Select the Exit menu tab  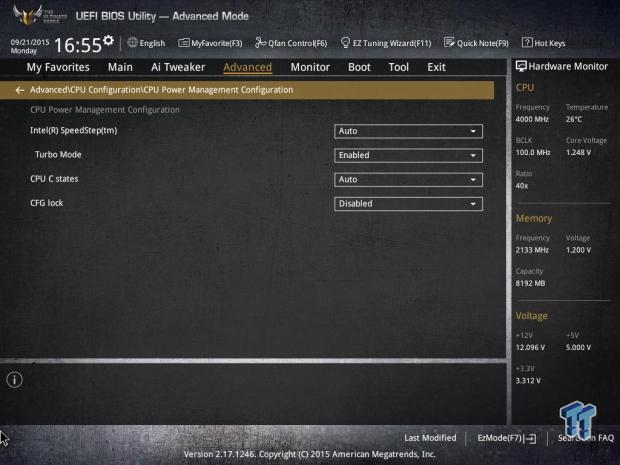point(436,67)
